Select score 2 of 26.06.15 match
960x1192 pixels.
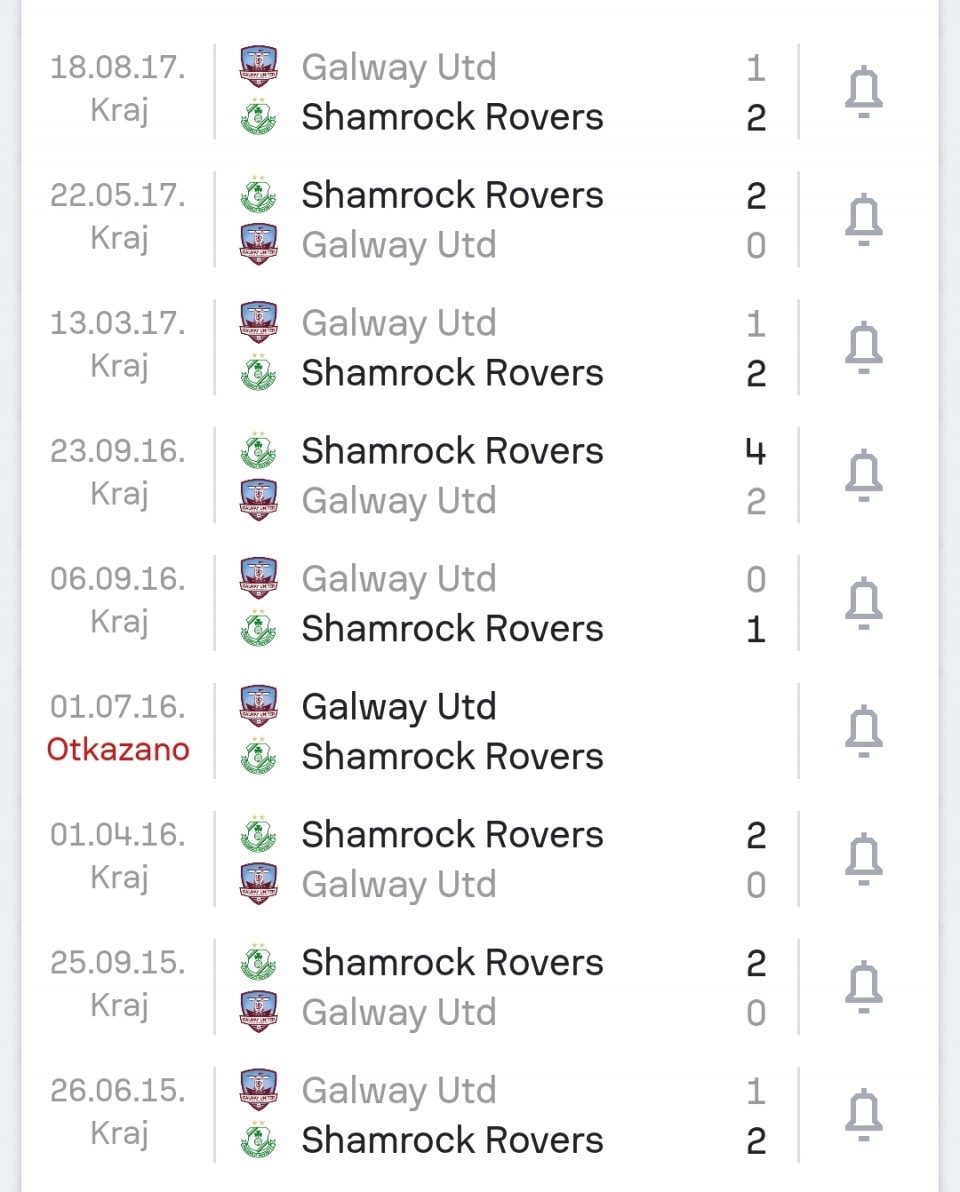click(x=756, y=1141)
